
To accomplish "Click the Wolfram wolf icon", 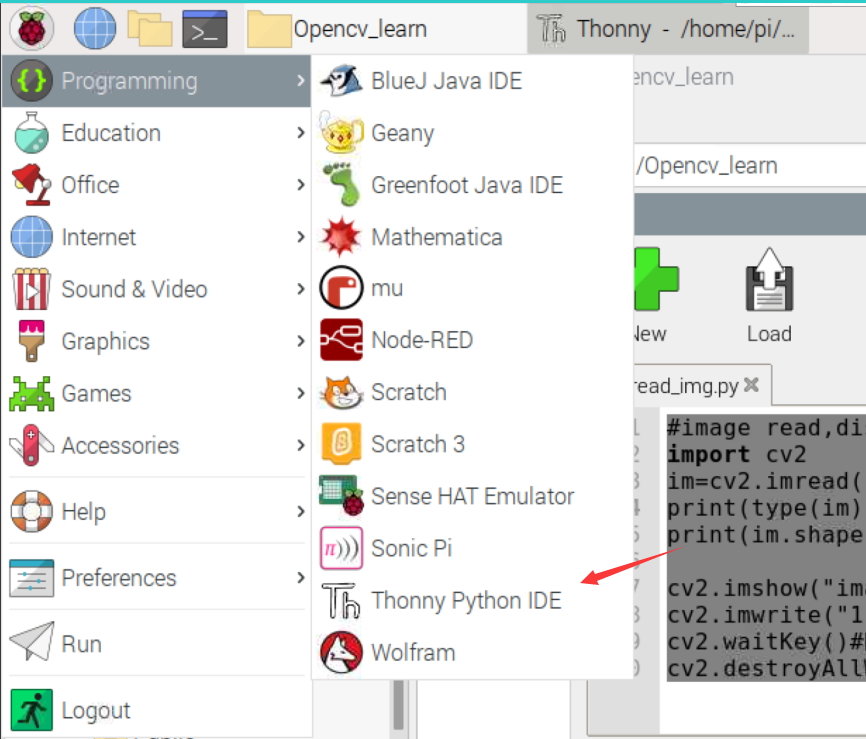I will (341, 652).
